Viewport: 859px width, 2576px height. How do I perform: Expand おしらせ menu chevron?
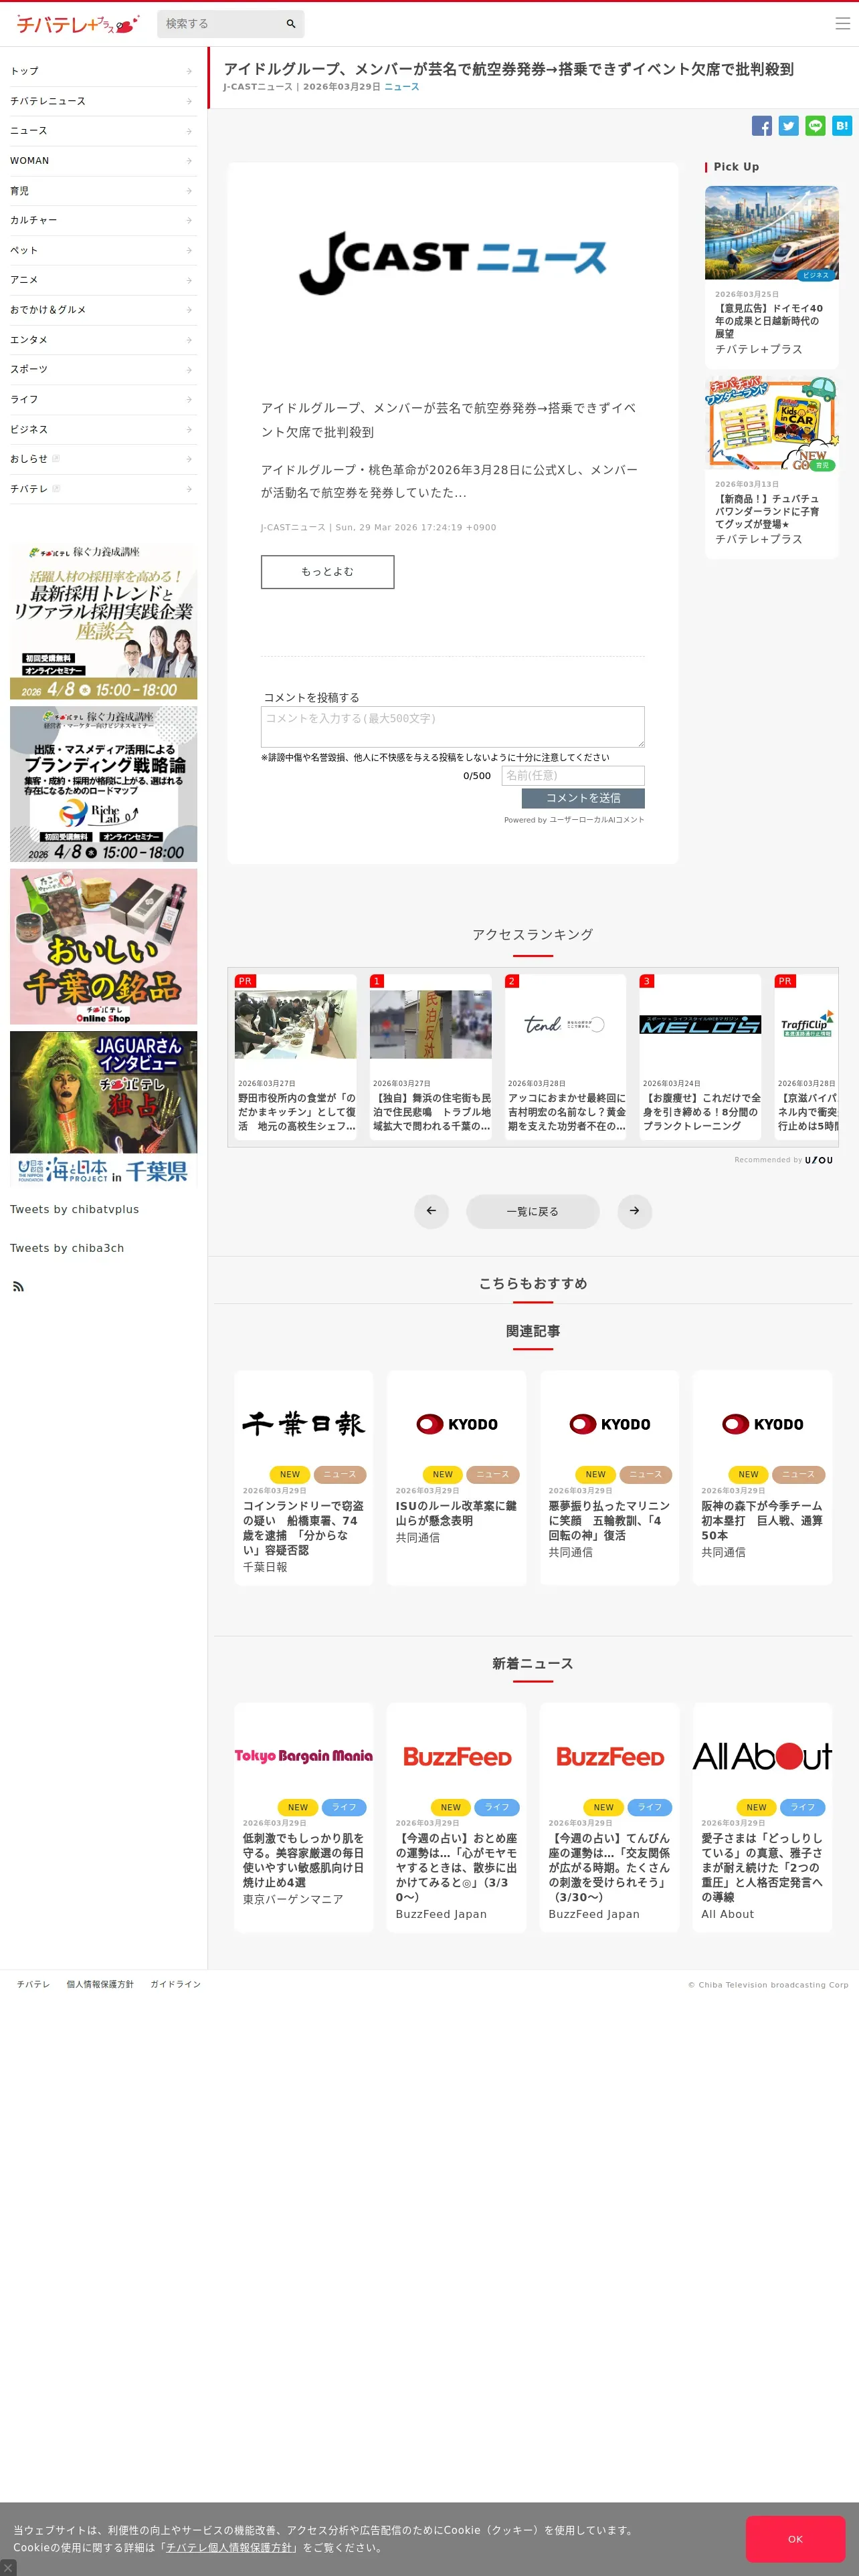[189, 459]
